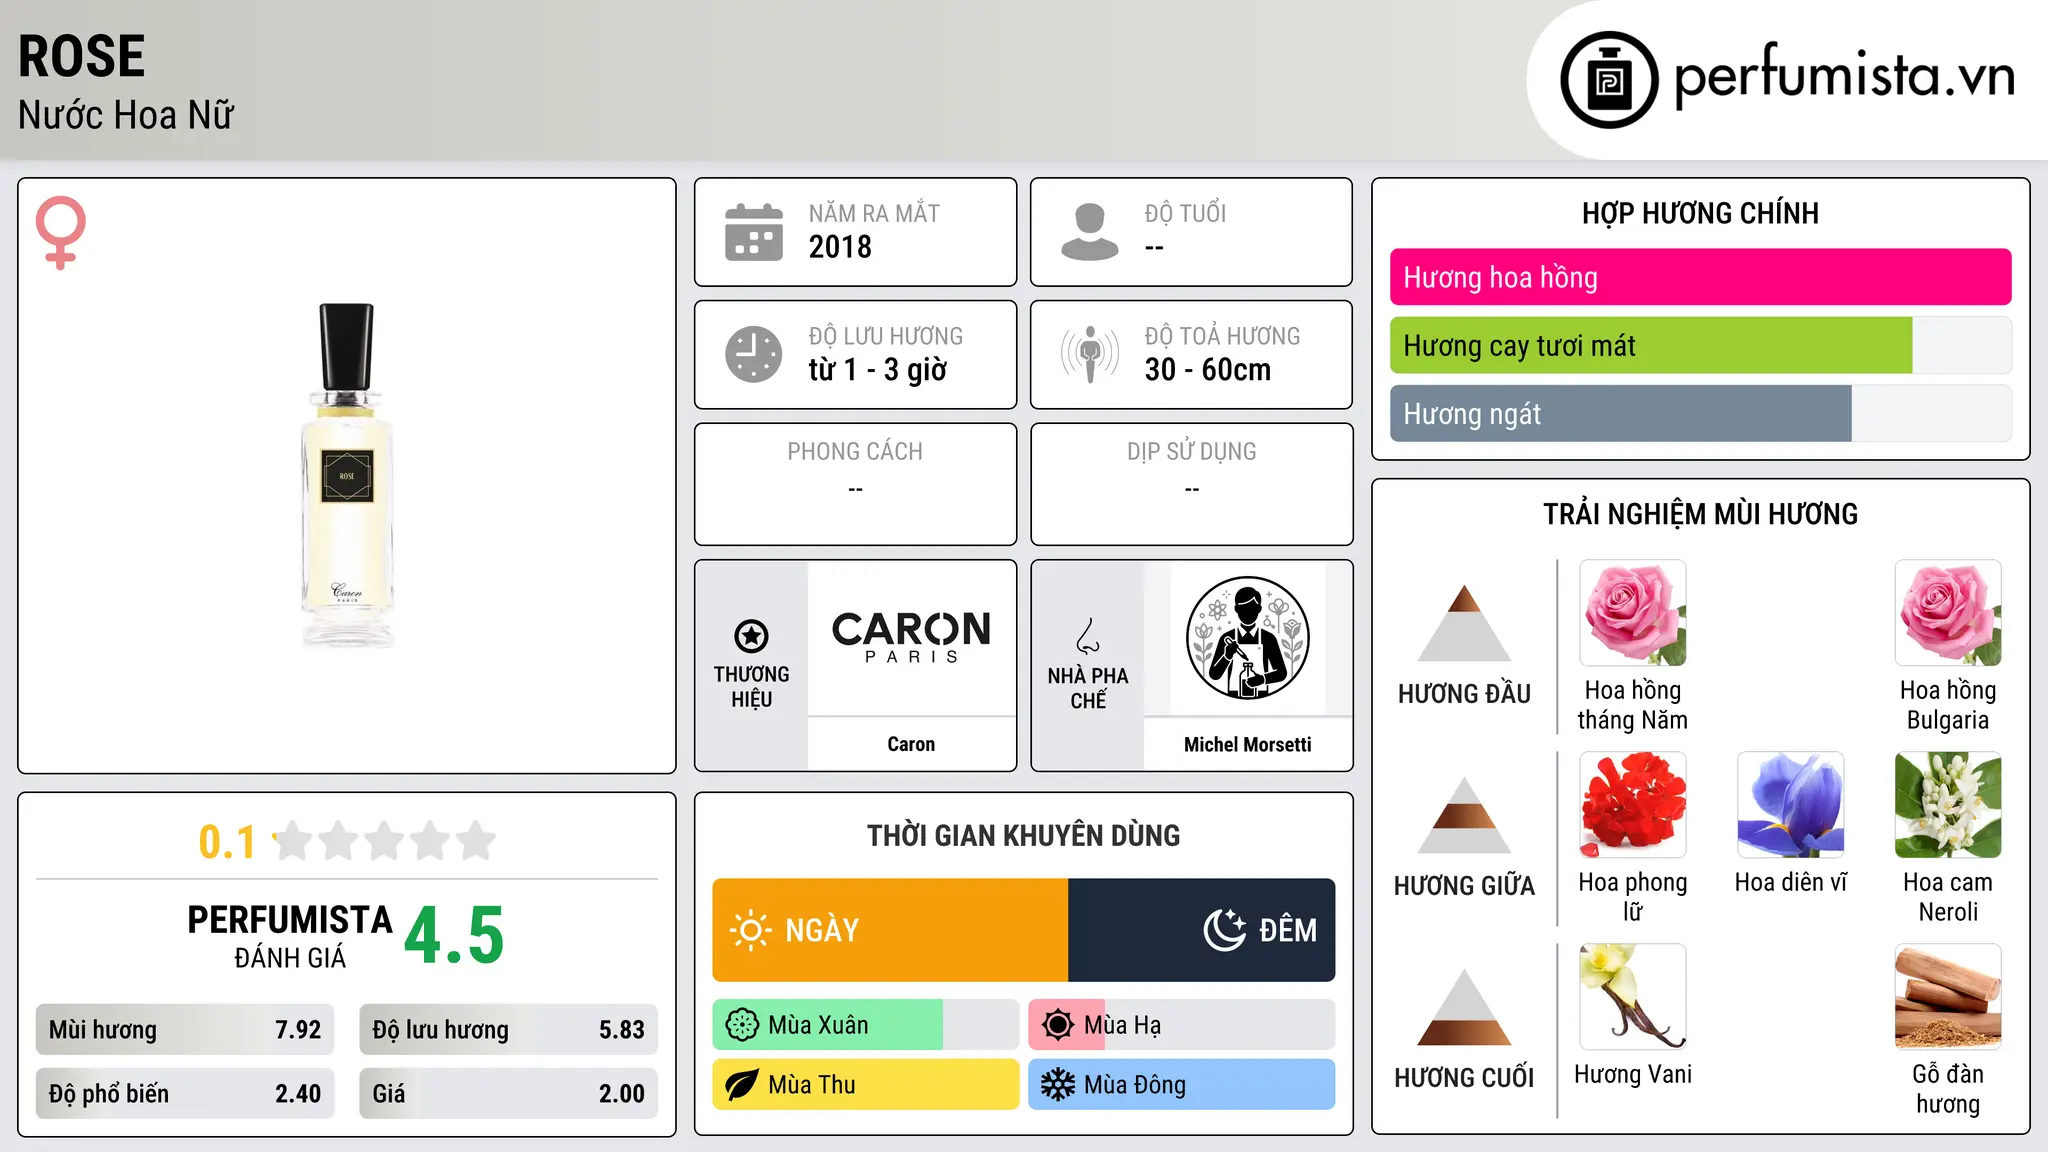Viewport: 2048px width, 1152px height.
Task: Select the Gỗ đàn hương note image
Action: [x=1948, y=997]
